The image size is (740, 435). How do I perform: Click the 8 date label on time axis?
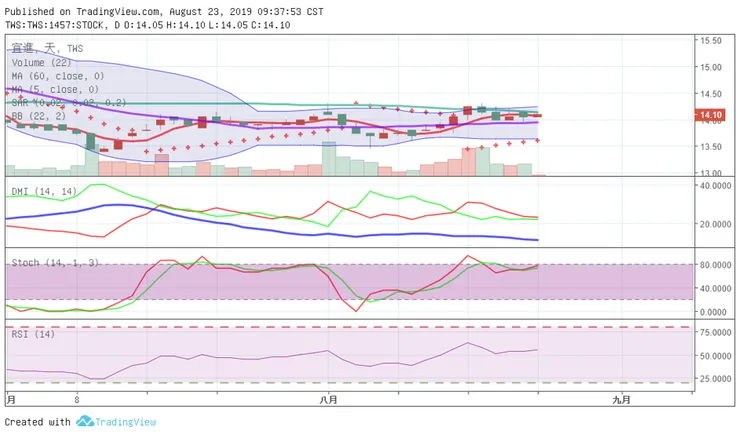pyautogui.click(x=76, y=400)
